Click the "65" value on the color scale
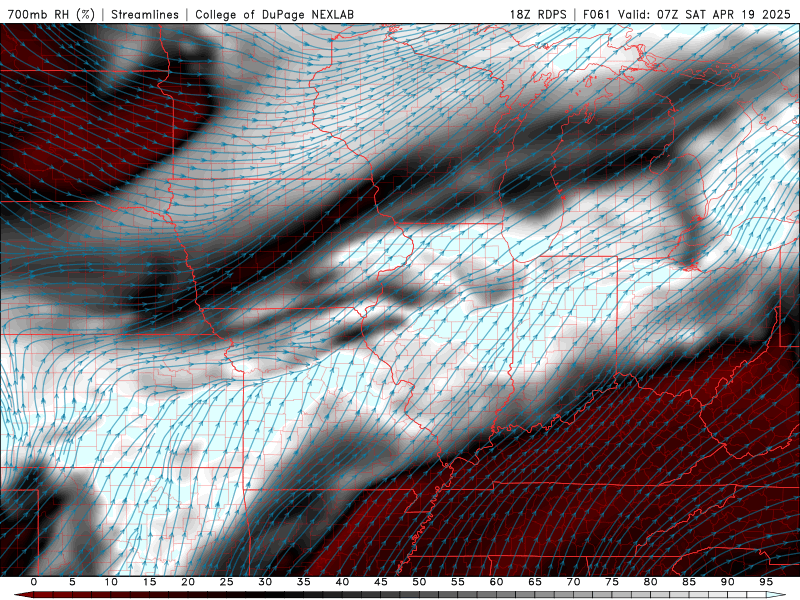800x600 pixels. coord(535,582)
